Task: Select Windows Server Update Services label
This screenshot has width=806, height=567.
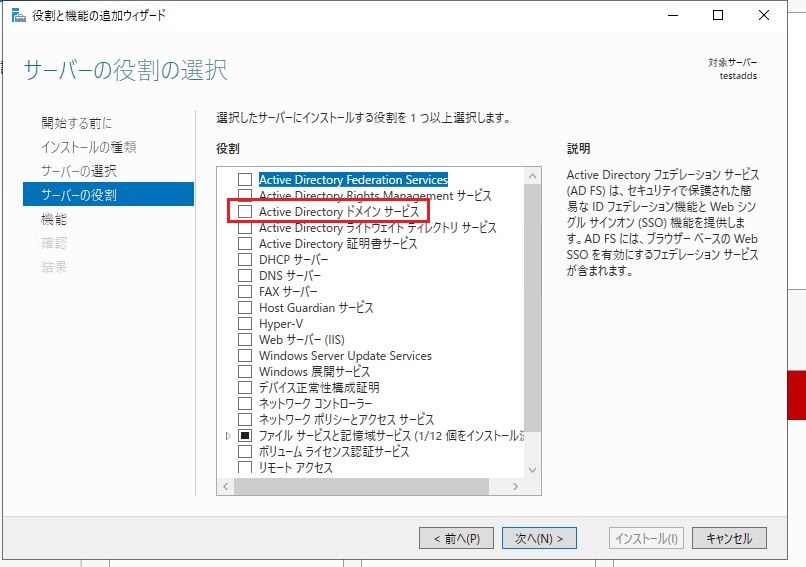Action: (x=345, y=355)
